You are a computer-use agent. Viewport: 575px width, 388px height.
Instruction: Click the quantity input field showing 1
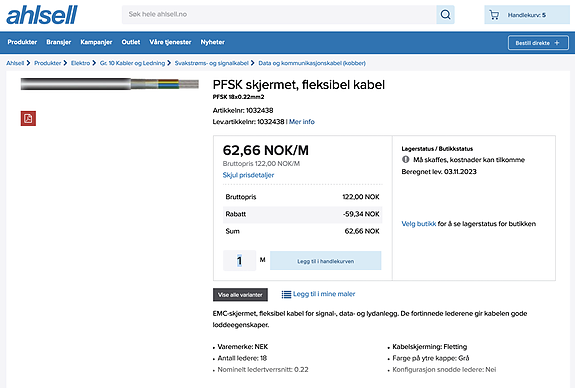coord(239,261)
